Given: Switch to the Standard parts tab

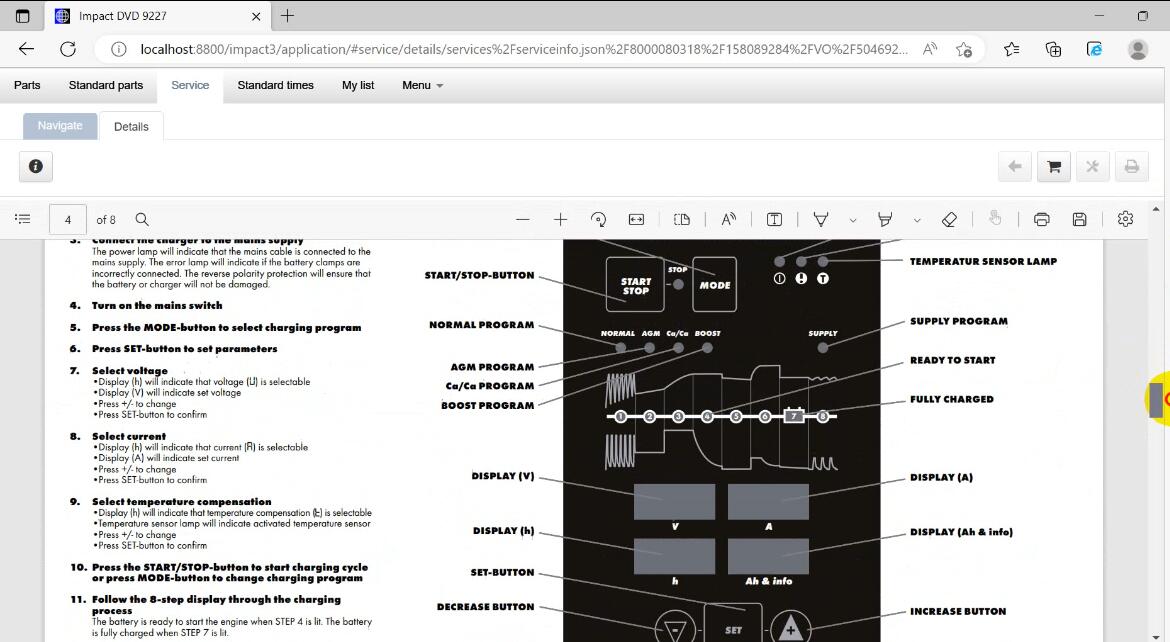Looking at the screenshot, I should 106,85.
